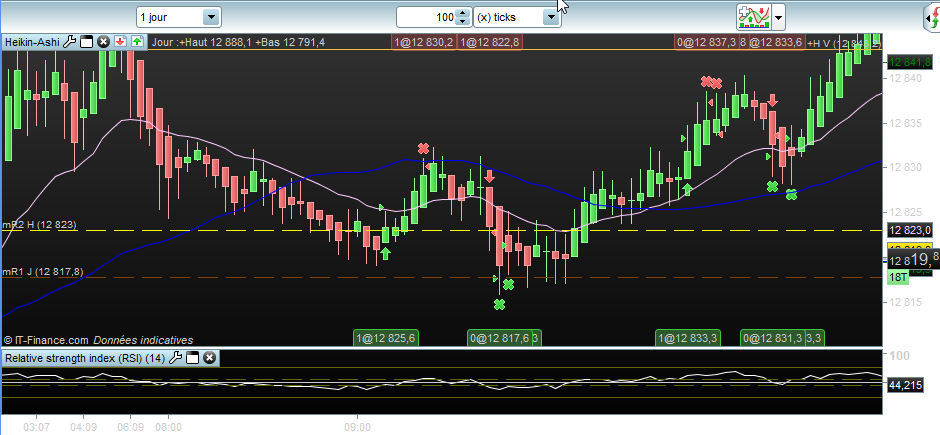Click the 12 823,0 price axis tag
Viewport: 940px width, 435px height.
(909, 230)
